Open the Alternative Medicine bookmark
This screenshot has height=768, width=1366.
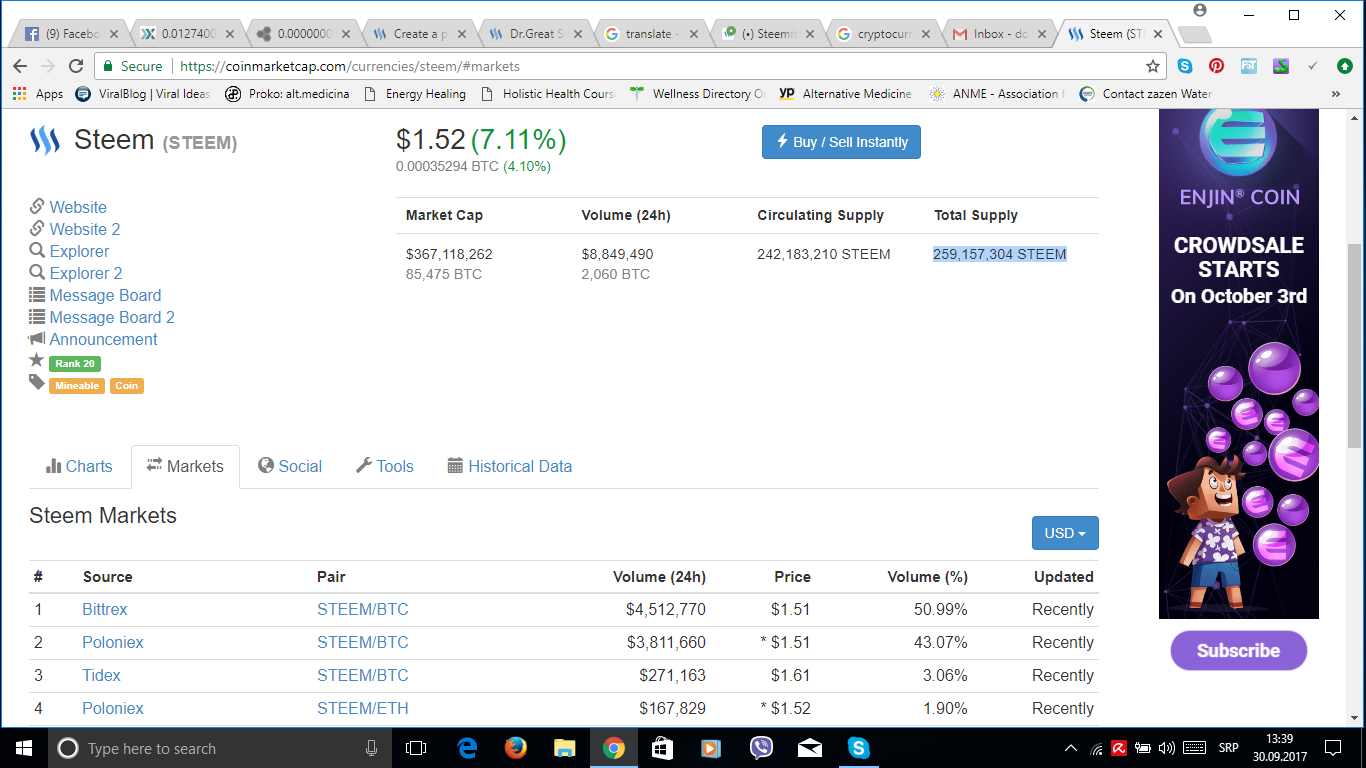pyautogui.click(x=846, y=94)
